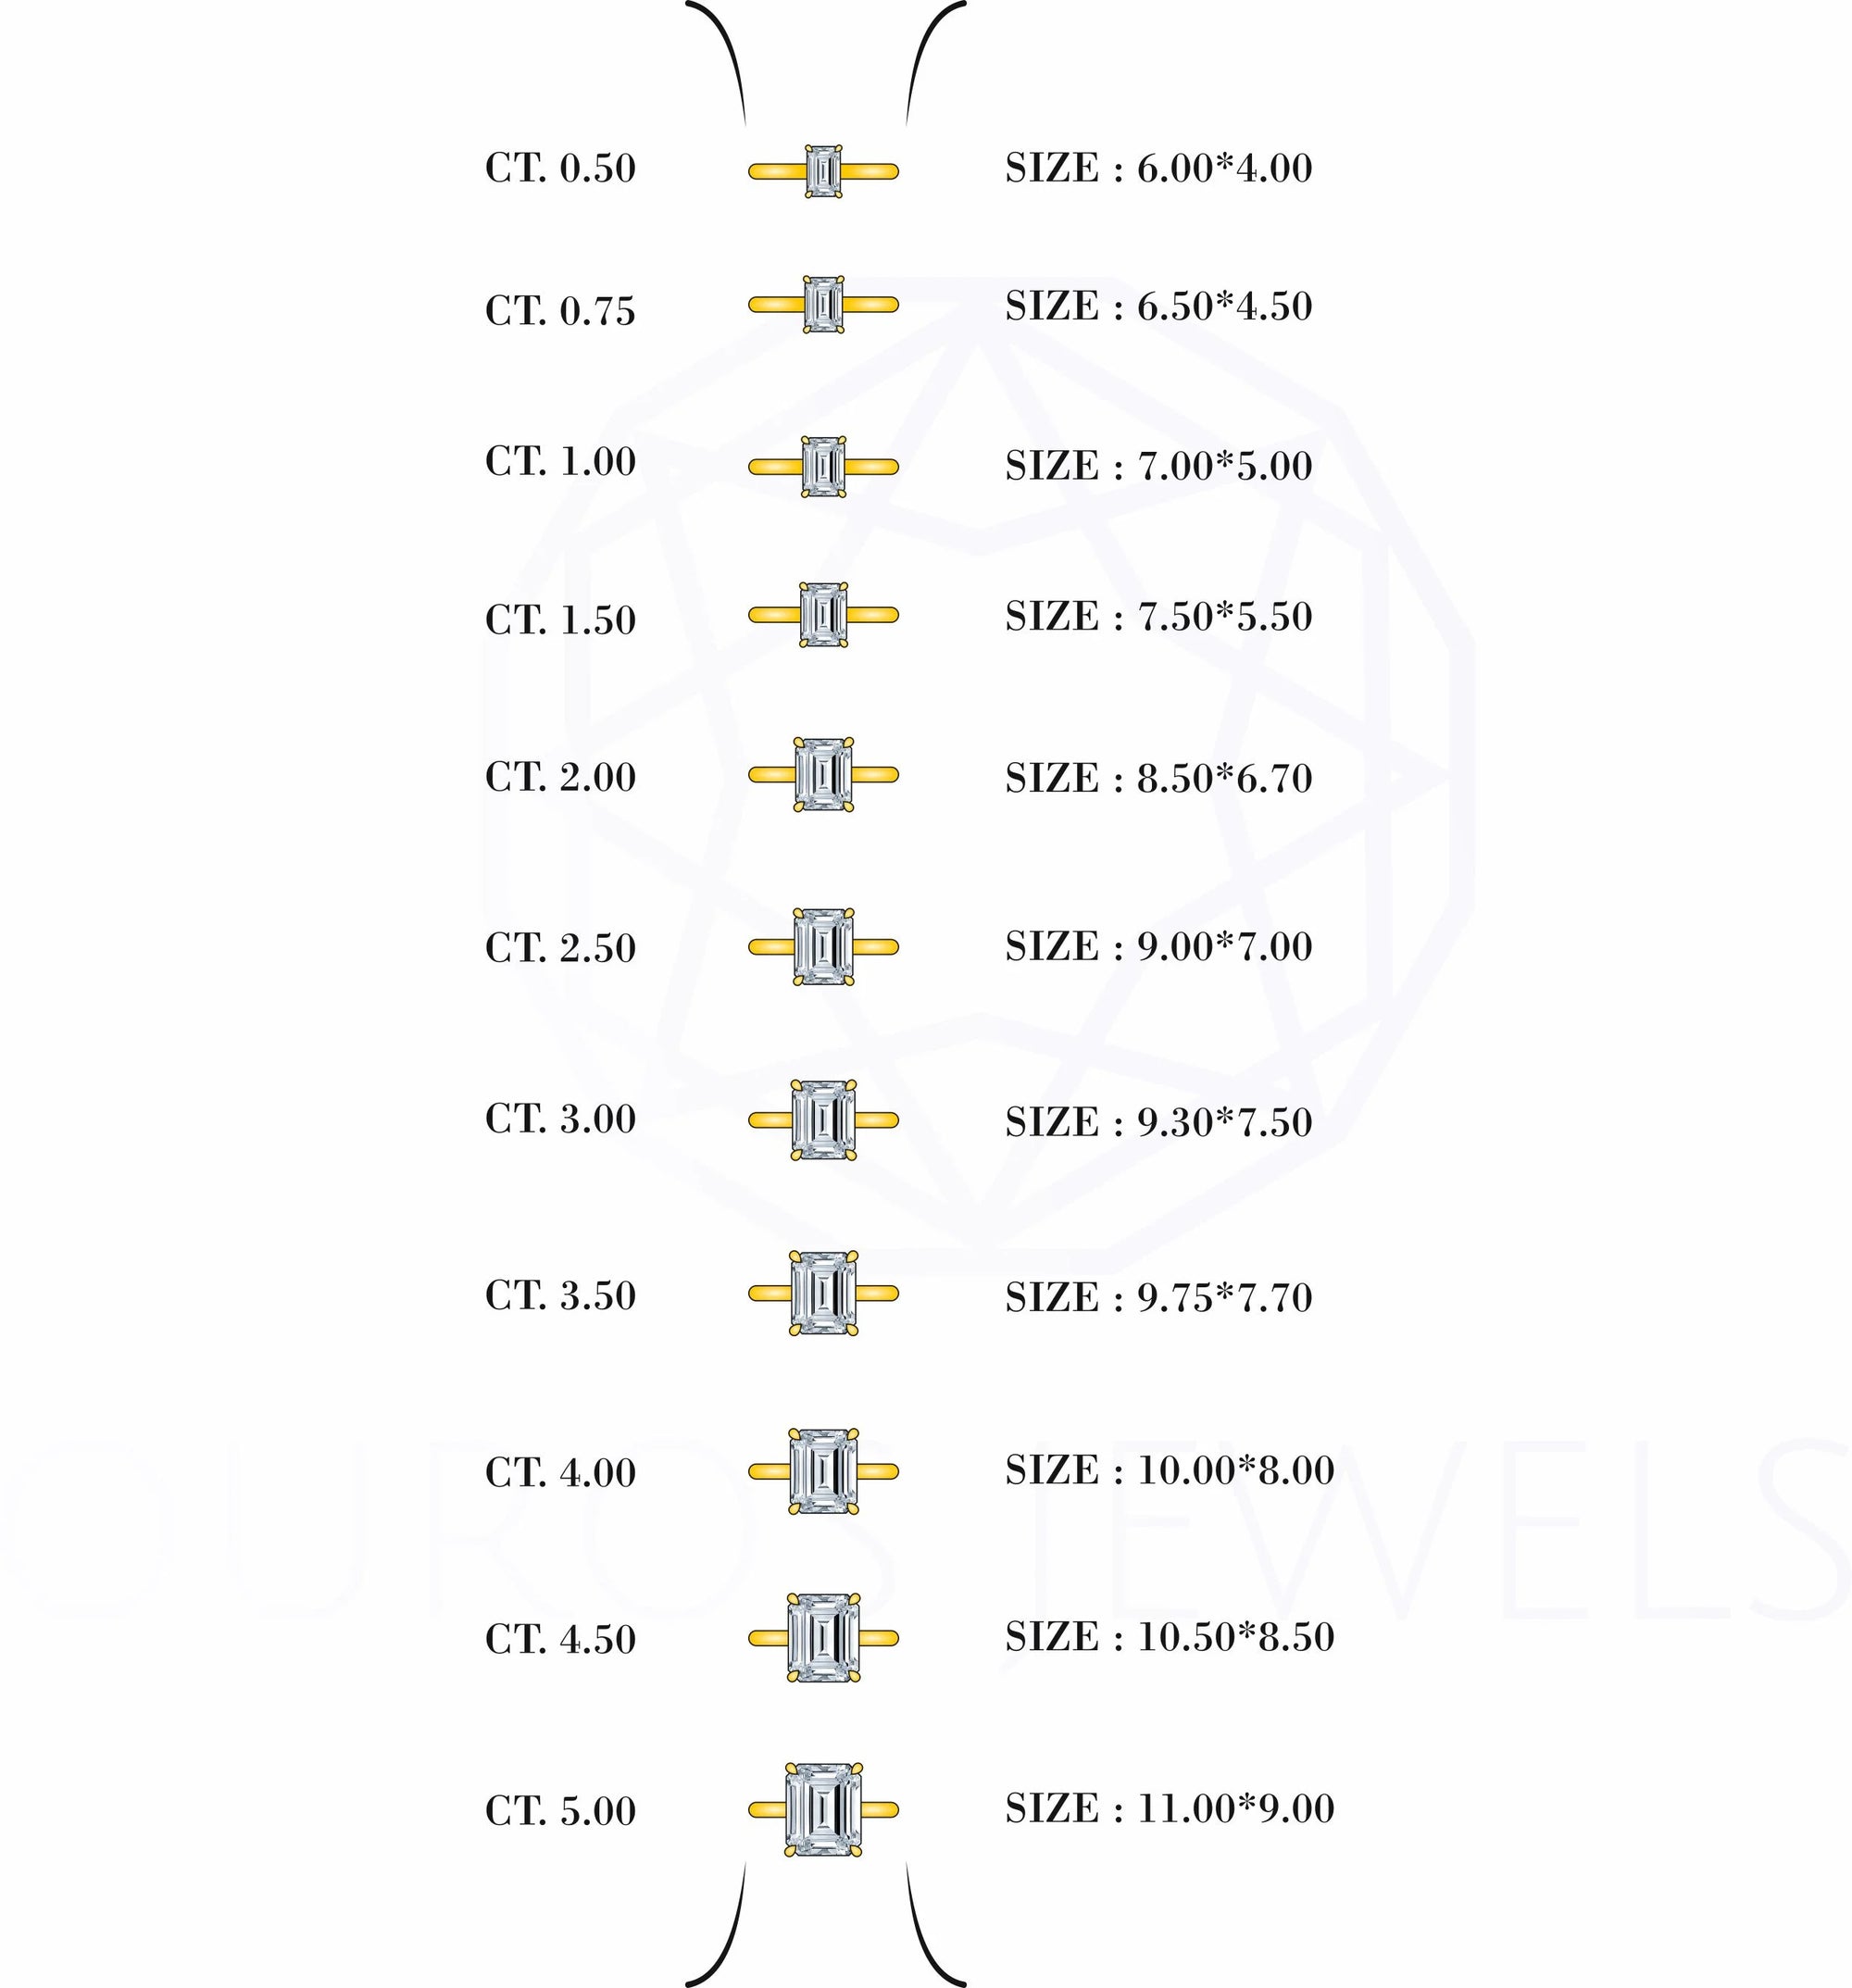Click the 0.50 carat ring illustration
The height and width of the screenshot is (1988, 1852).
(823, 171)
